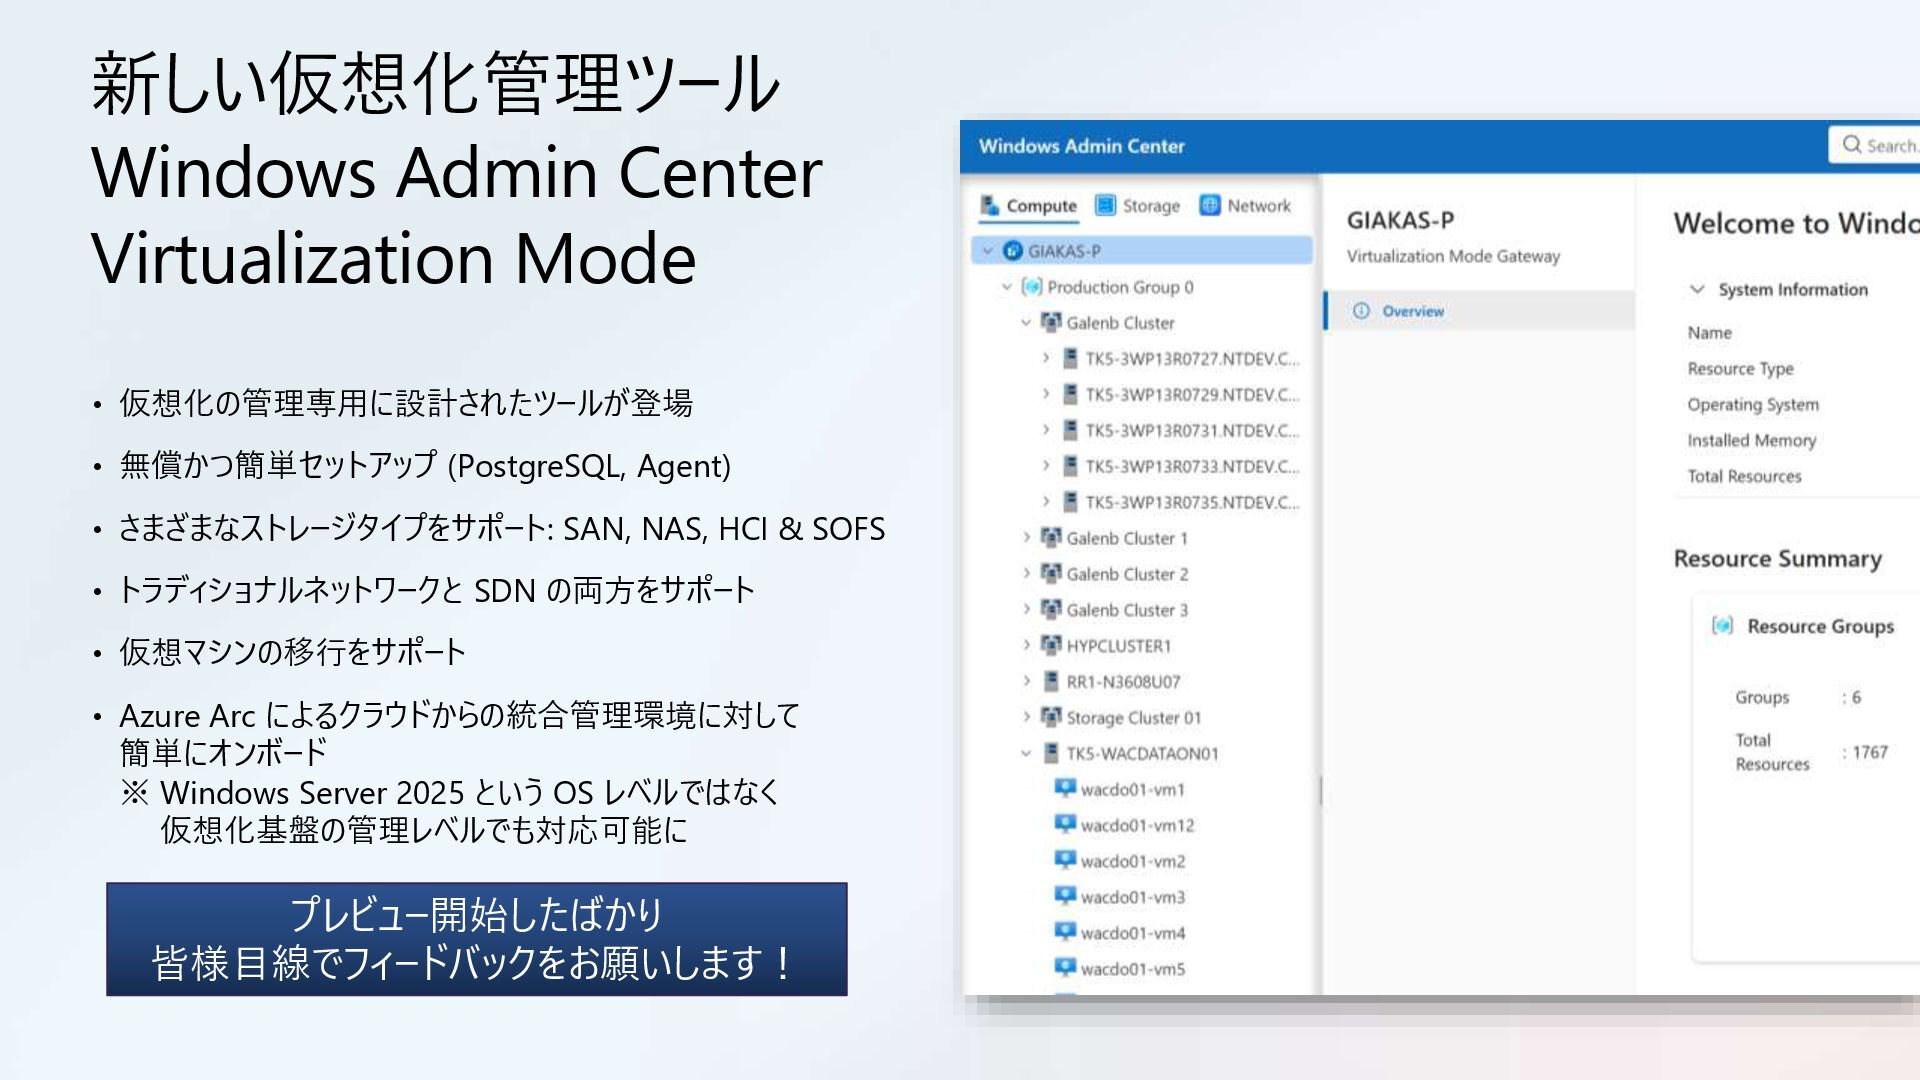Select the TK5-WACDATAON01 tree item
This screenshot has height=1080, width=1920.
(x=1142, y=754)
